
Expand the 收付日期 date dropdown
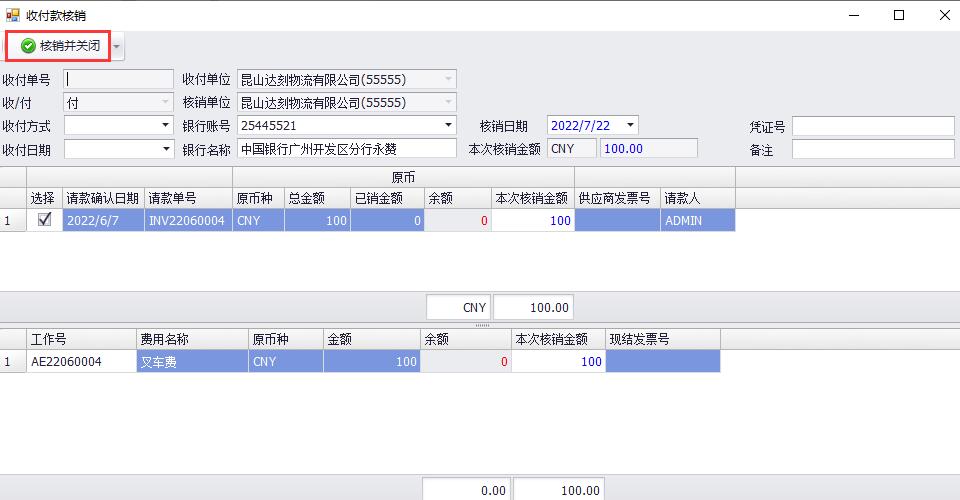(x=165, y=149)
